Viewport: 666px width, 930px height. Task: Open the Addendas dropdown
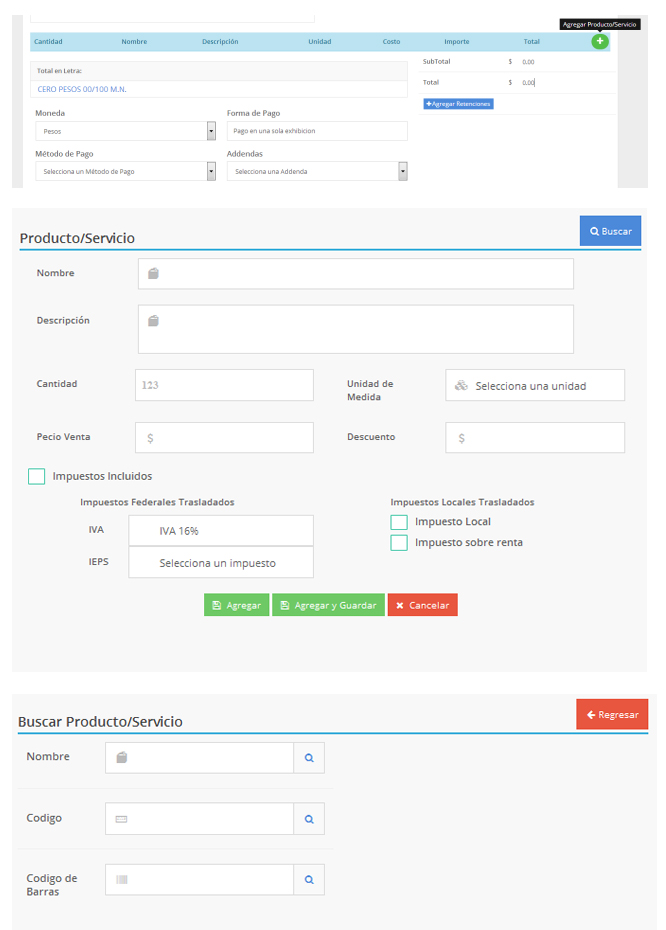[317, 171]
